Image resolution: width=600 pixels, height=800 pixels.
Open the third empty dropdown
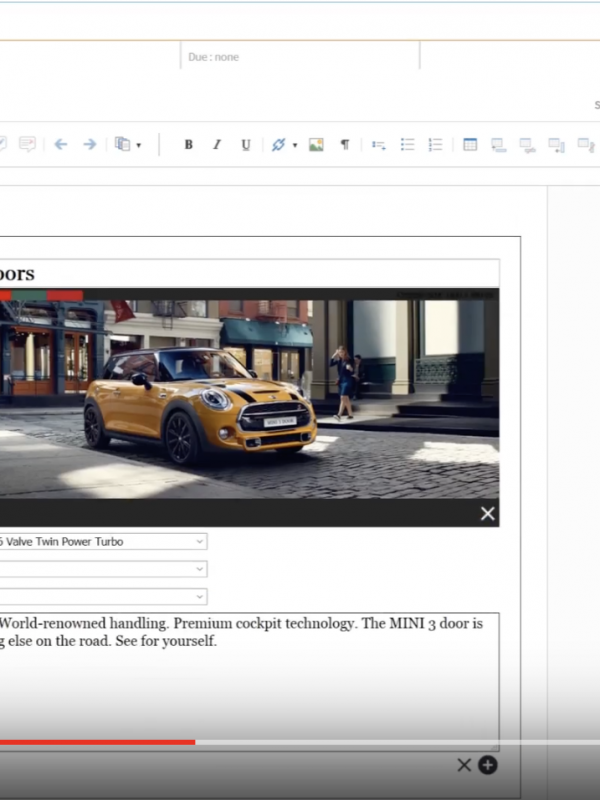(104, 596)
